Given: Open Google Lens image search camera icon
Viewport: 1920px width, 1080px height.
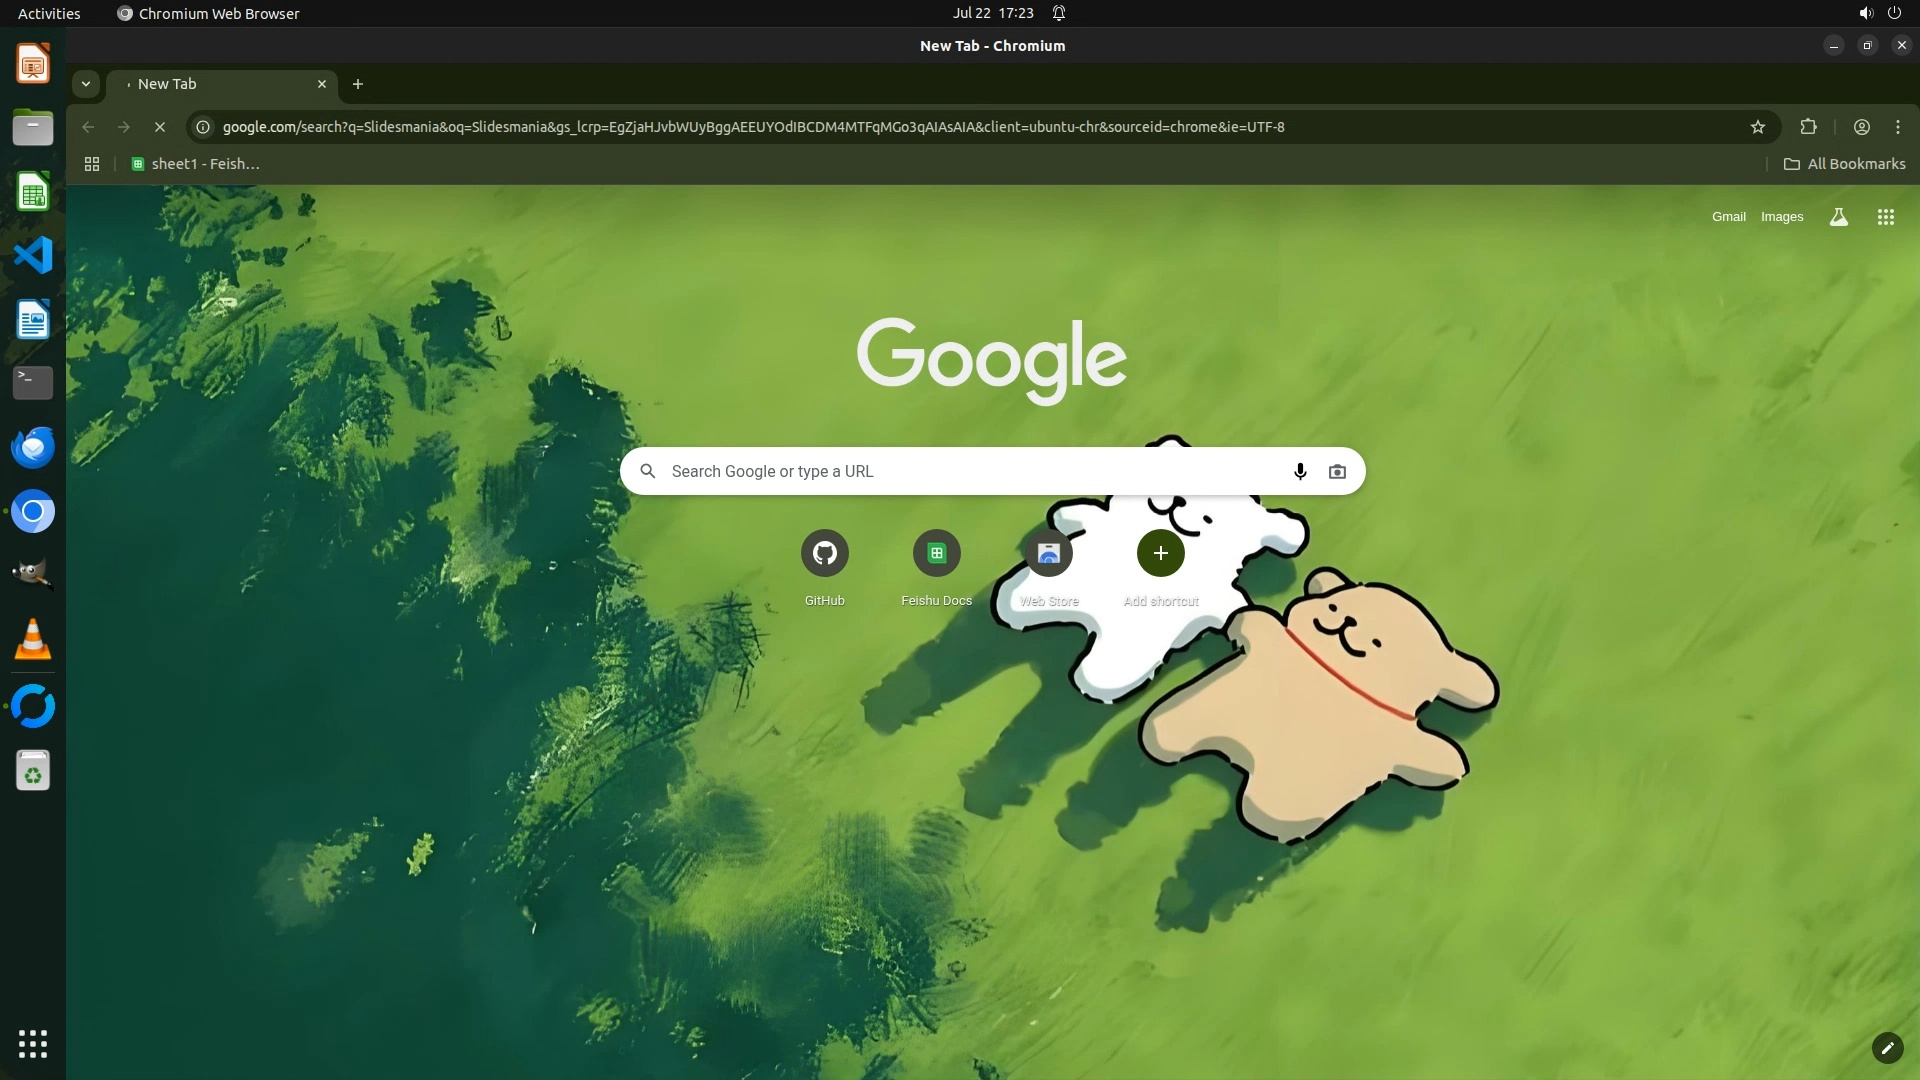Looking at the screenshot, I should pyautogui.click(x=1337, y=471).
